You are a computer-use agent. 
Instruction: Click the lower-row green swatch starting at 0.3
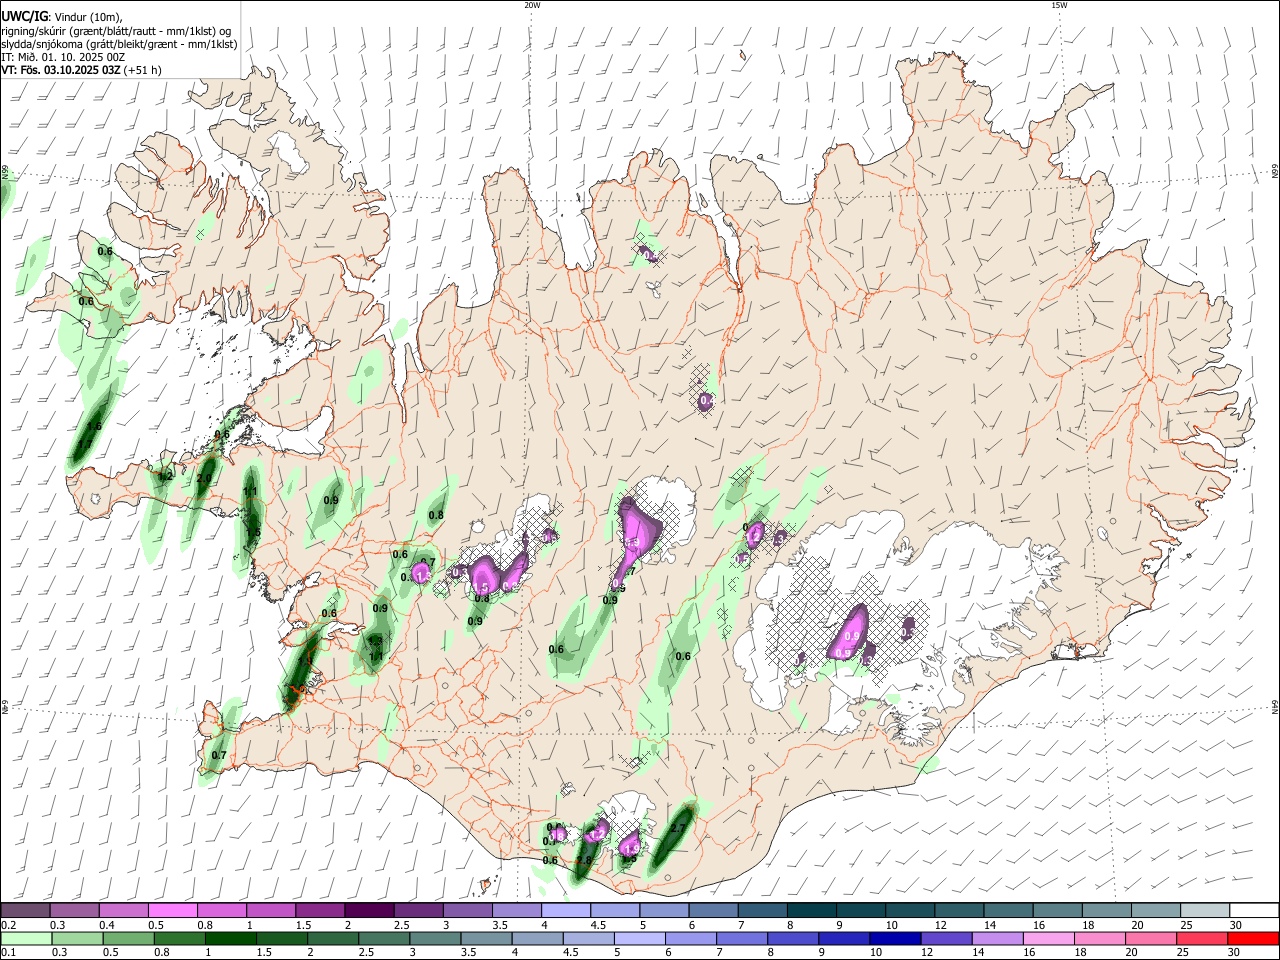(x=77, y=938)
